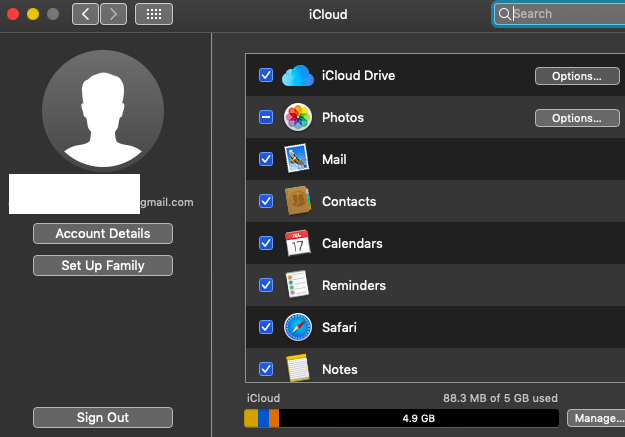Screen dimensions: 625x437
Task: Click the iCloud Drive cloud icon
Action: click(x=298, y=76)
